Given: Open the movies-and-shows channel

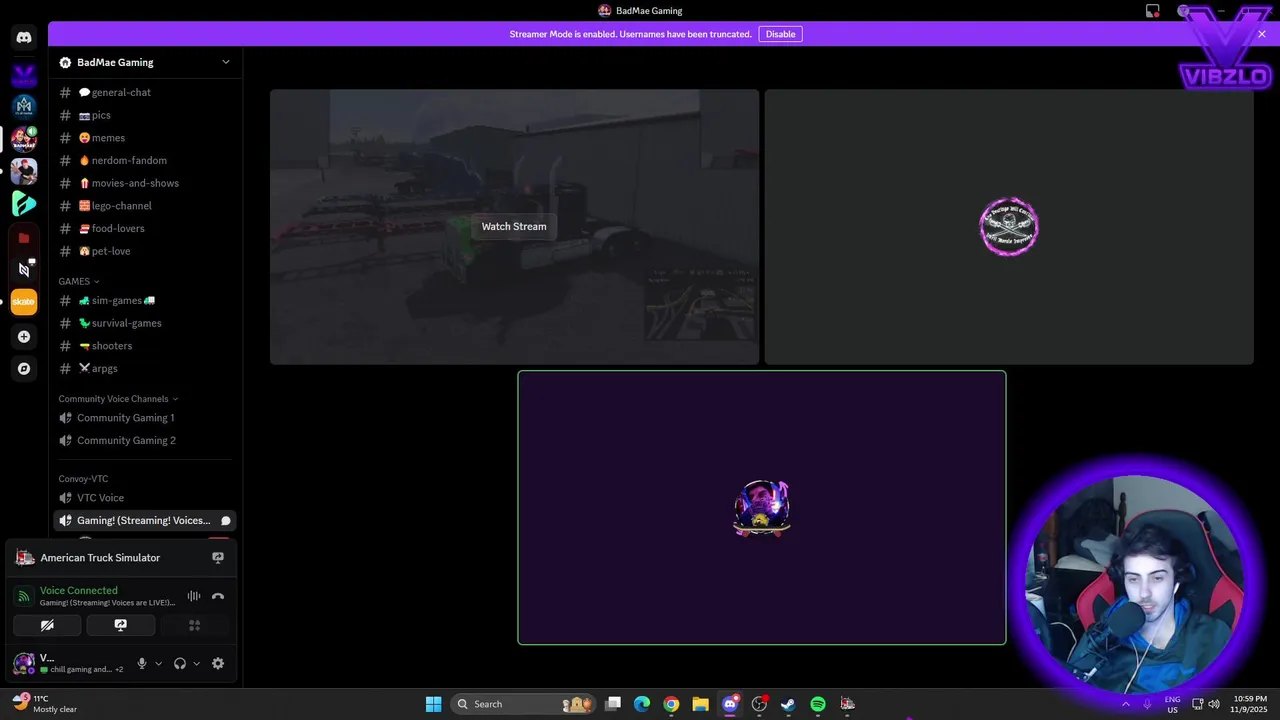Looking at the screenshot, I should pyautogui.click(x=144, y=183).
